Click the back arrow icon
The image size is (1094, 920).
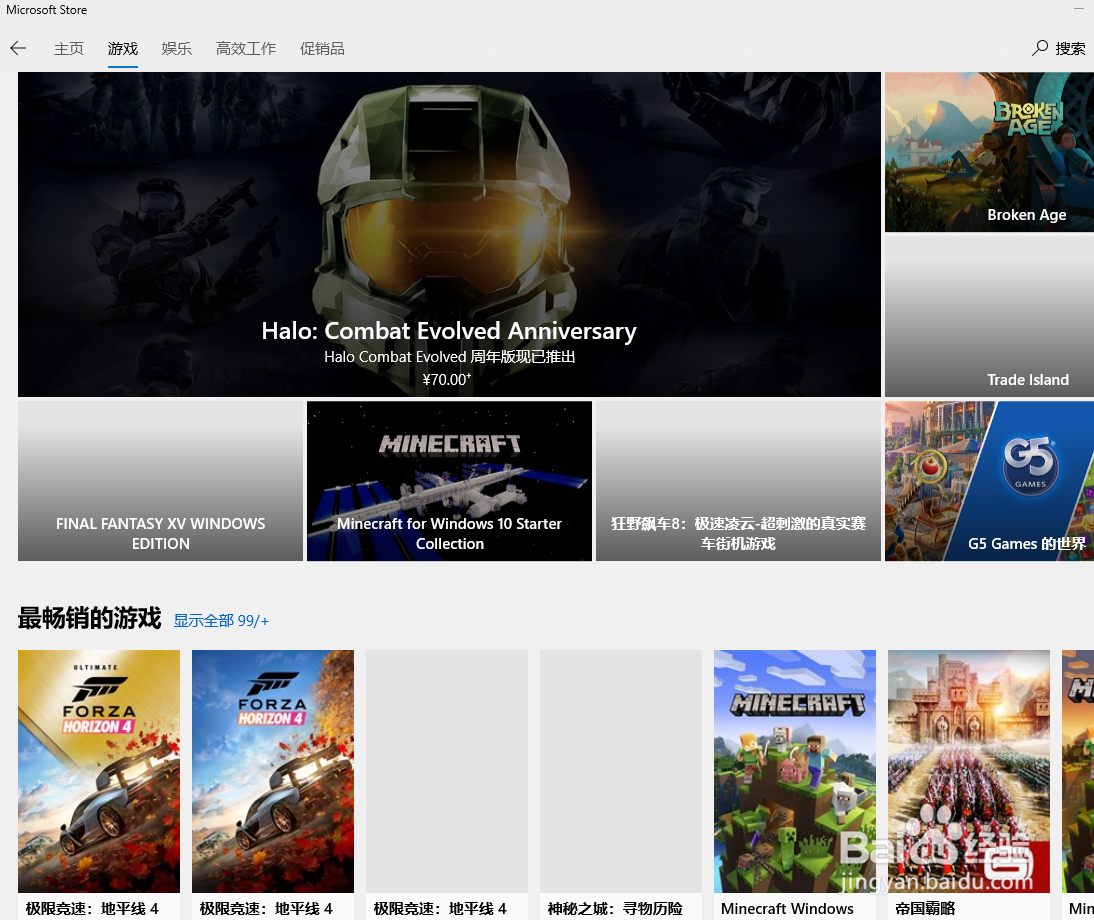click(18, 48)
